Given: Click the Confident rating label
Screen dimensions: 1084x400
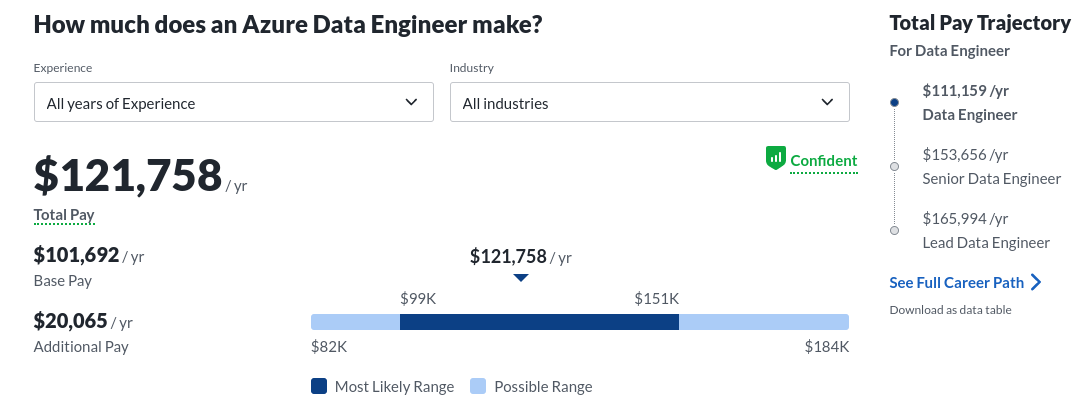Looking at the screenshot, I should [823, 160].
